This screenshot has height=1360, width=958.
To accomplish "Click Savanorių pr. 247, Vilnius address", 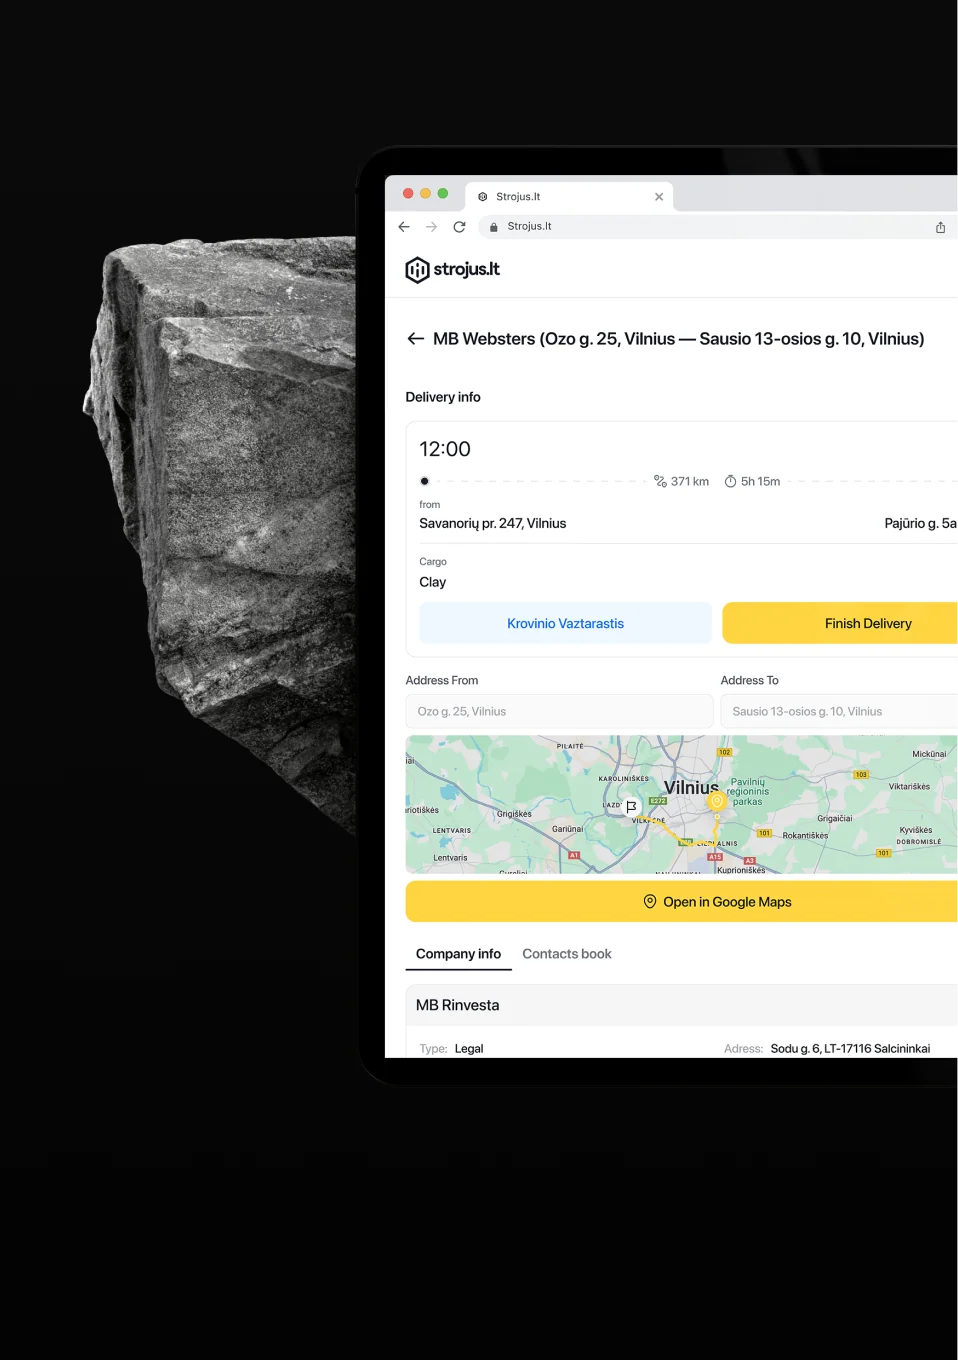I will [x=492, y=523].
